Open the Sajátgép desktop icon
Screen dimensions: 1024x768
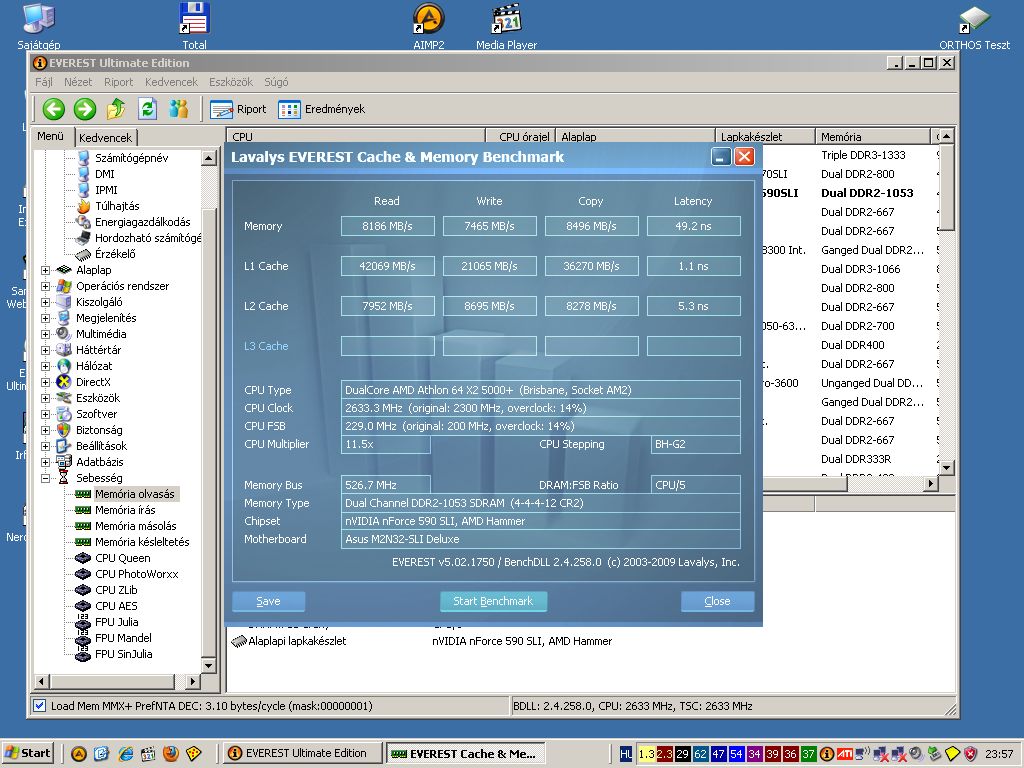click(x=39, y=26)
